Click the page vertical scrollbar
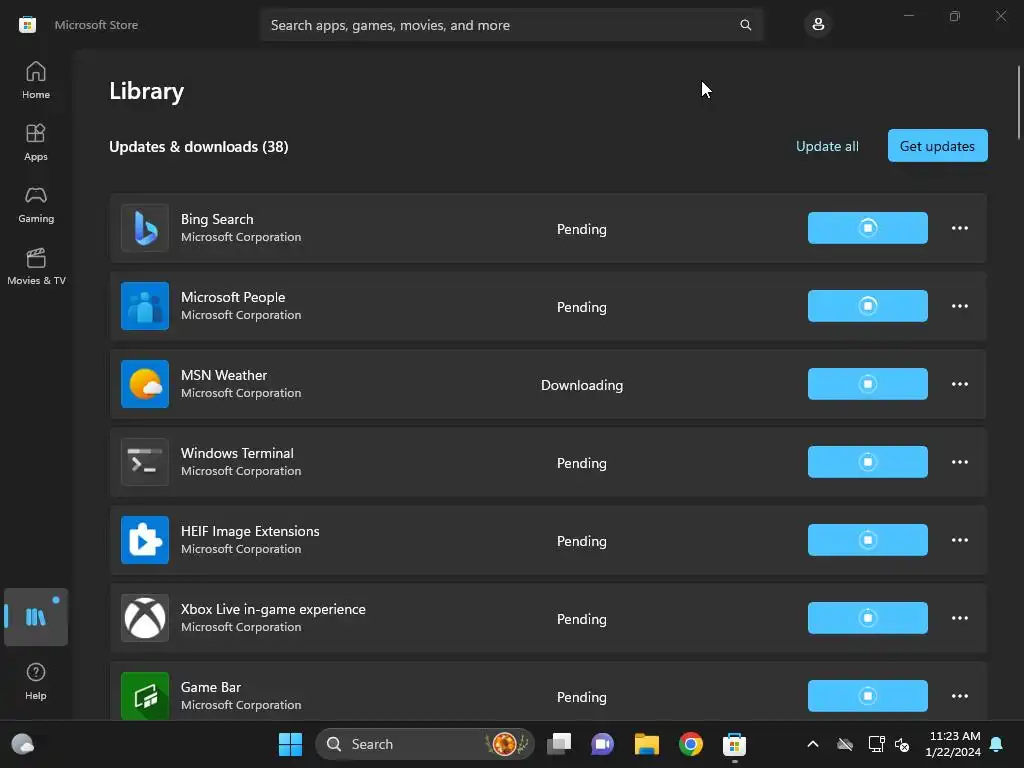This screenshot has width=1024, height=768. coord(1018,103)
